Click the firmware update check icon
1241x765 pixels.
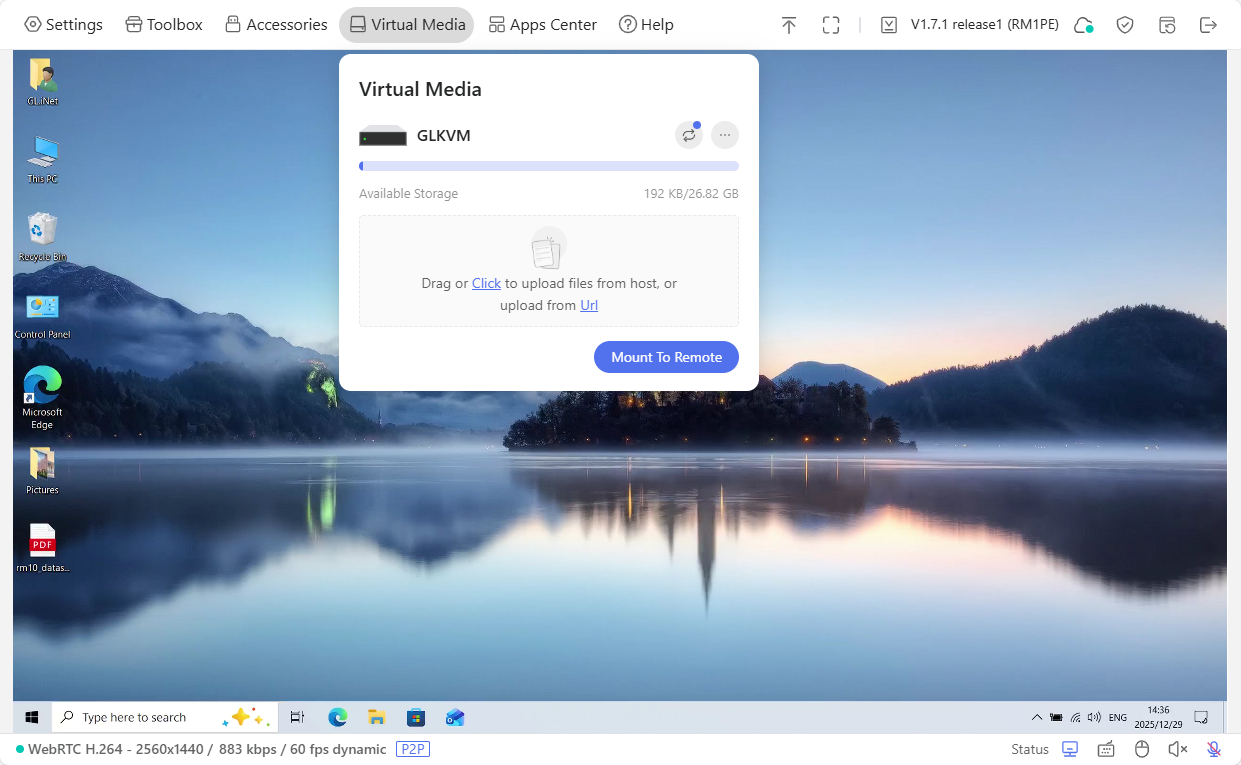pos(889,24)
